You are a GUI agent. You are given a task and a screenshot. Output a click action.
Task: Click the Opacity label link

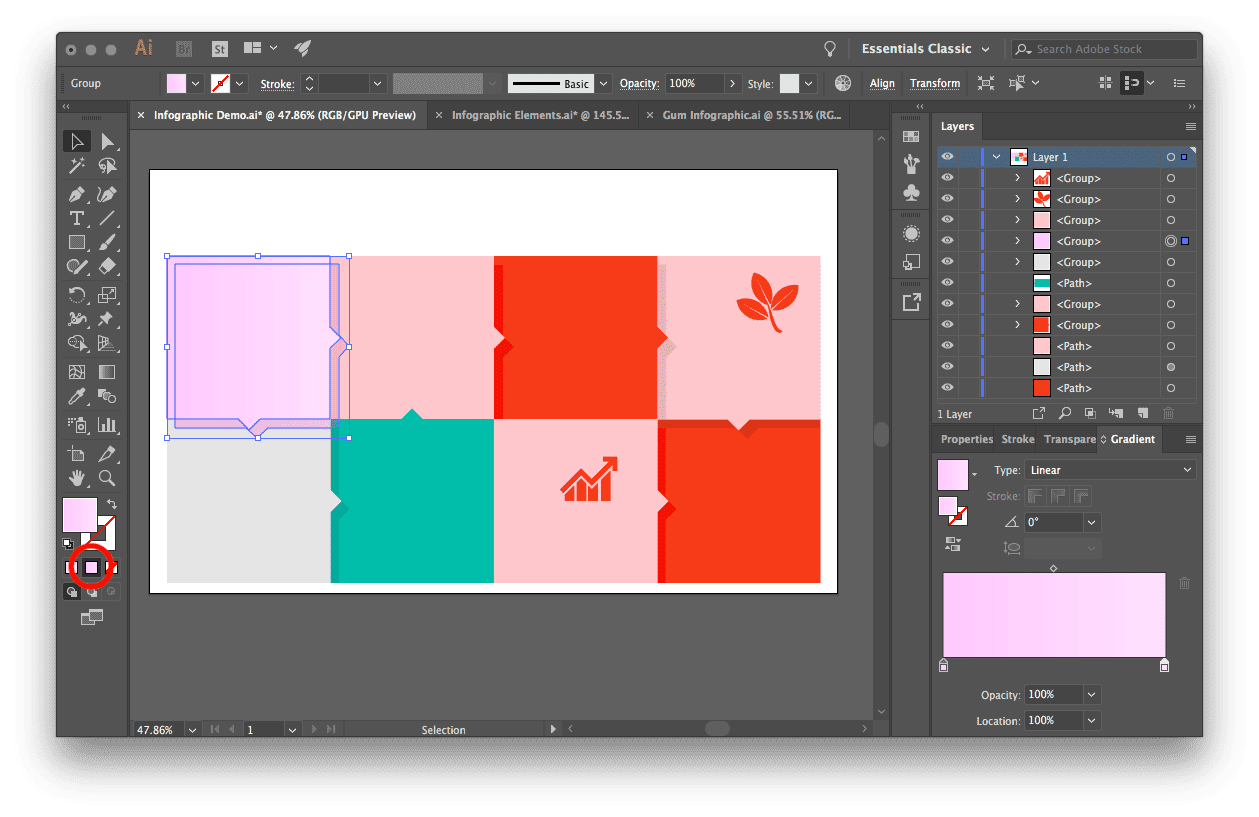click(x=638, y=84)
